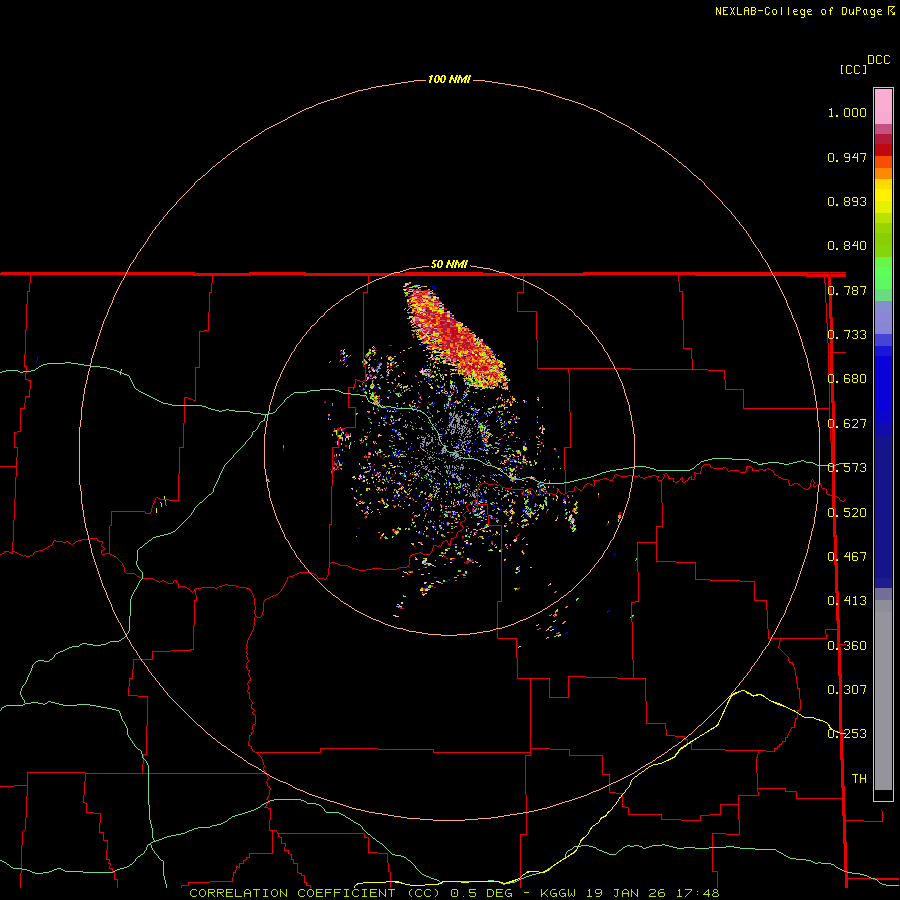Select the 0.520 scale value
The image size is (900, 900).
point(847,513)
